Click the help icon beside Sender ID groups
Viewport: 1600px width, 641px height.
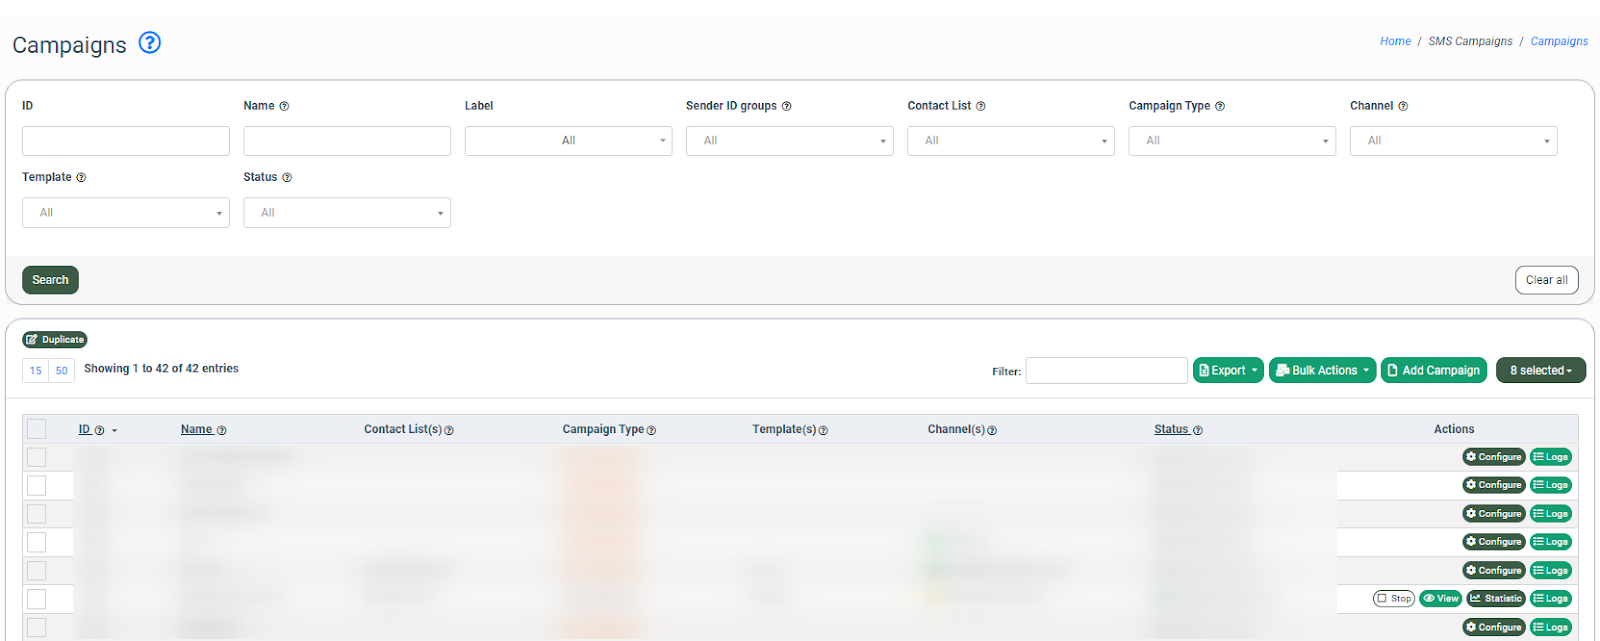click(787, 106)
